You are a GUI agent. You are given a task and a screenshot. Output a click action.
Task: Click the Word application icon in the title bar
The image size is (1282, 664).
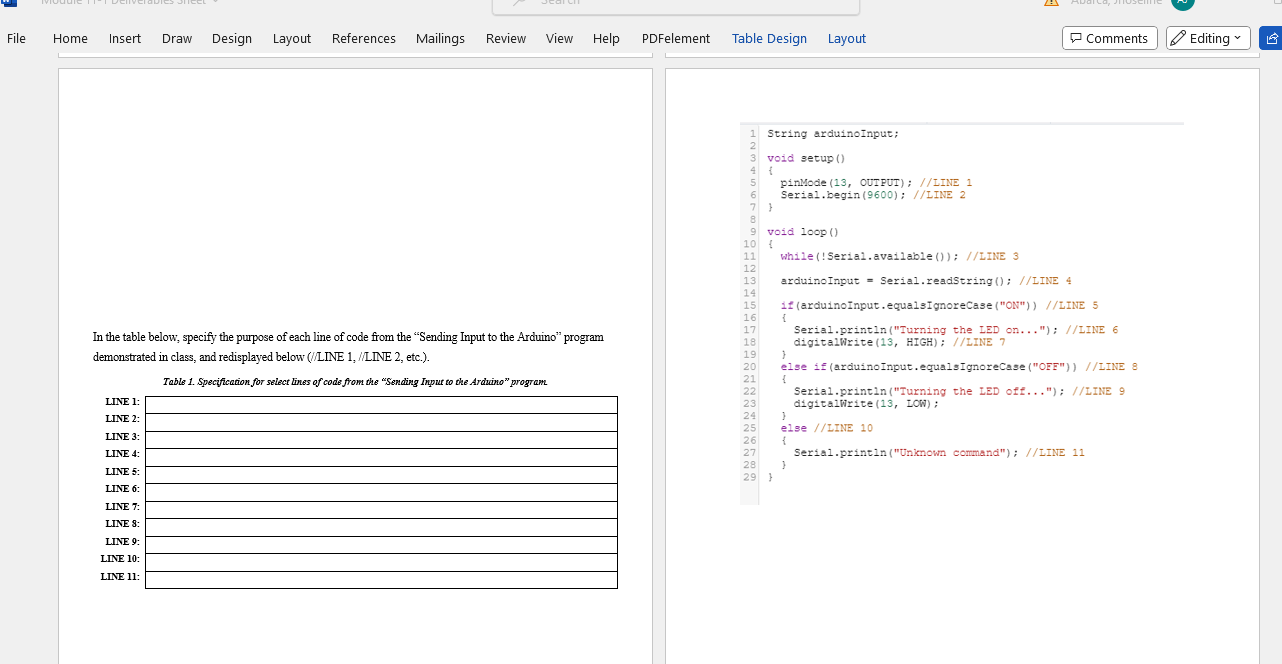pos(11,6)
